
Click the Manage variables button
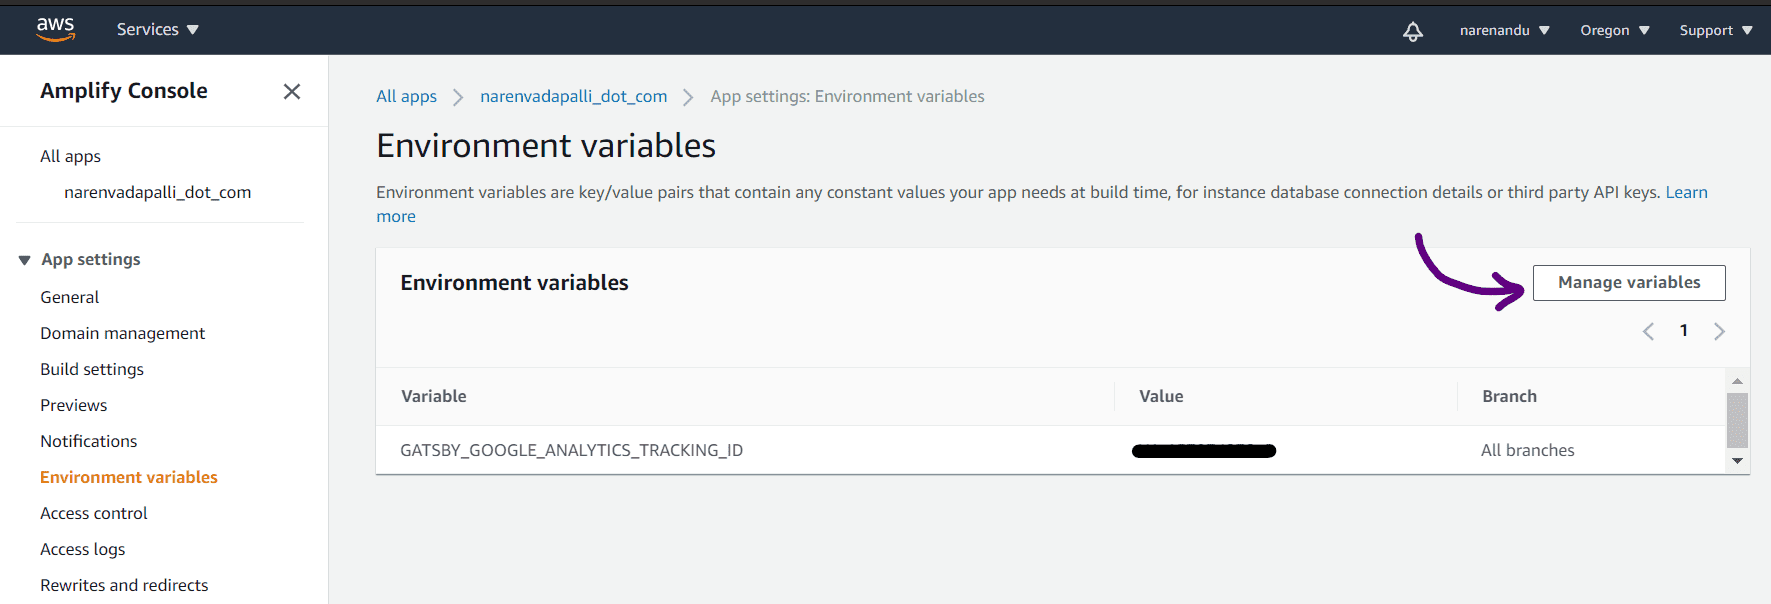[x=1629, y=283]
